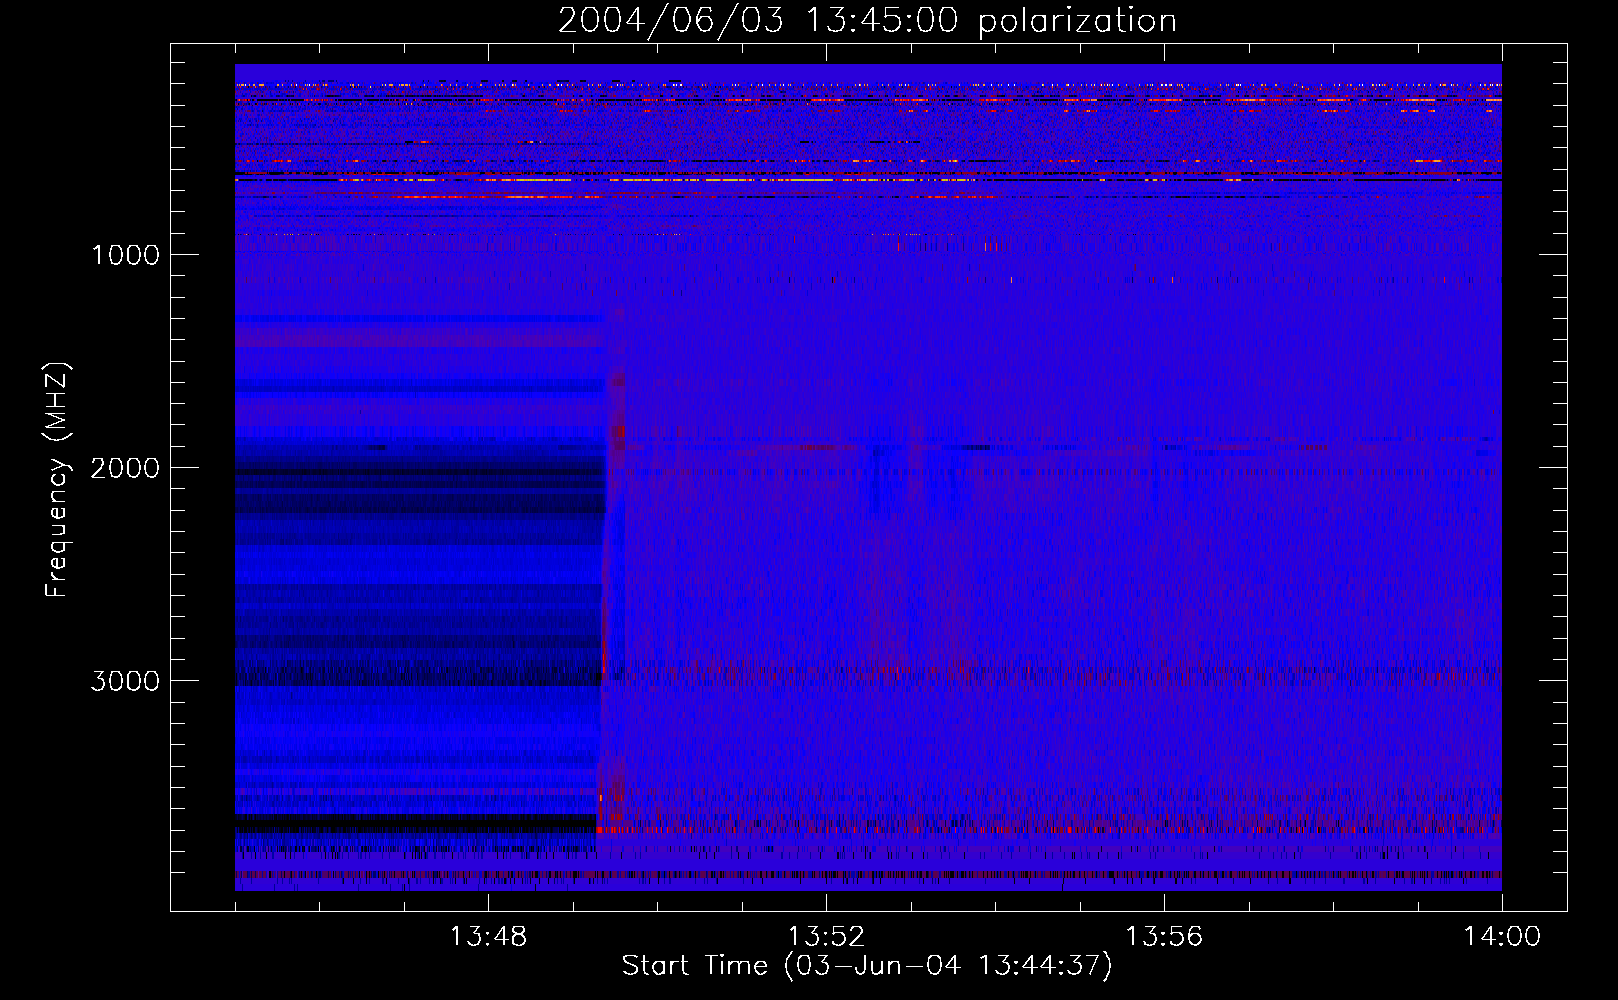
Task: Click the 13:52 time tick label
Action: (x=826, y=937)
